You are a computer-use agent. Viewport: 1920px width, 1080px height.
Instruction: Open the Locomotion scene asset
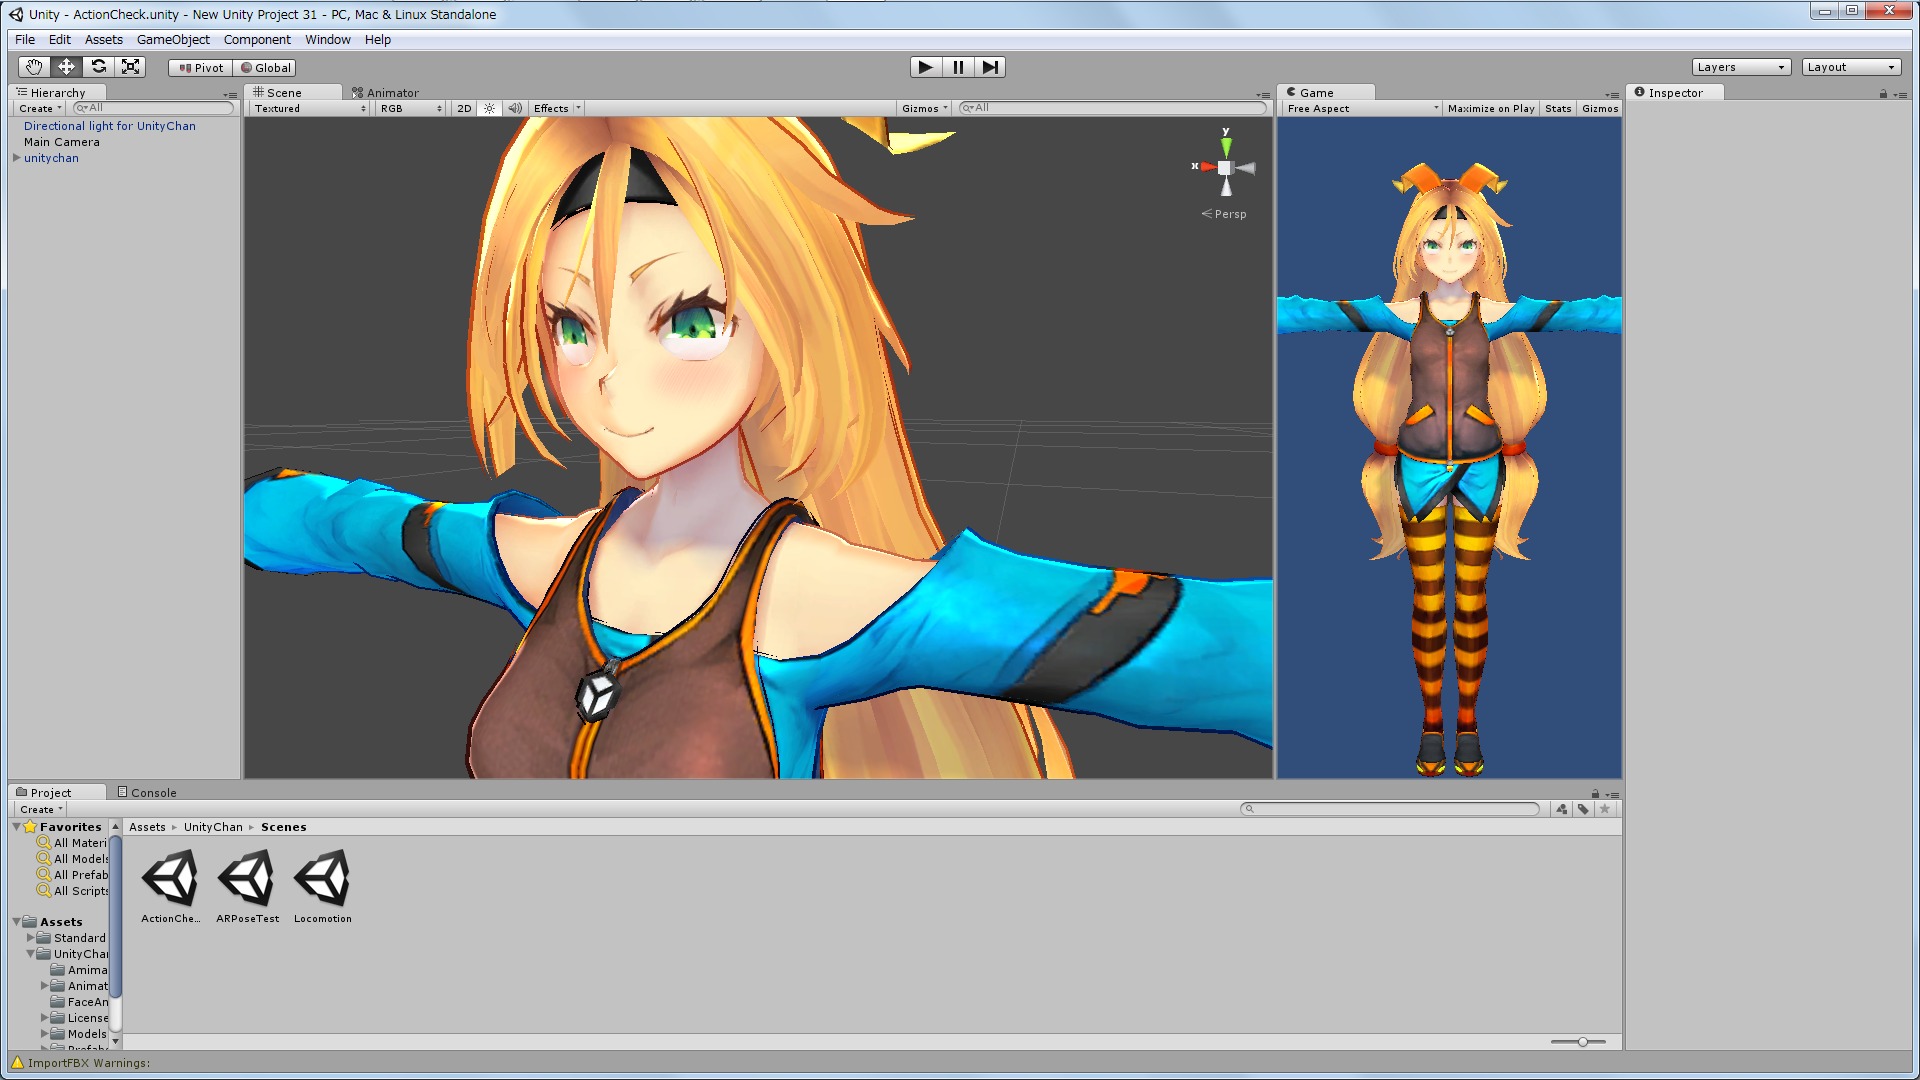(322, 879)
